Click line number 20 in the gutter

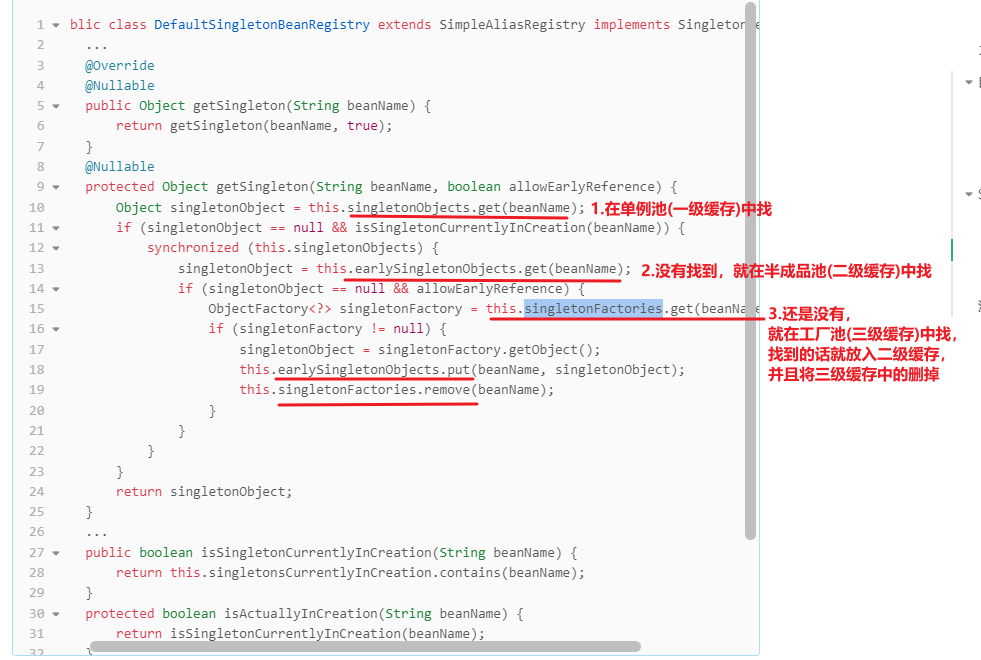tap(37, 410)
